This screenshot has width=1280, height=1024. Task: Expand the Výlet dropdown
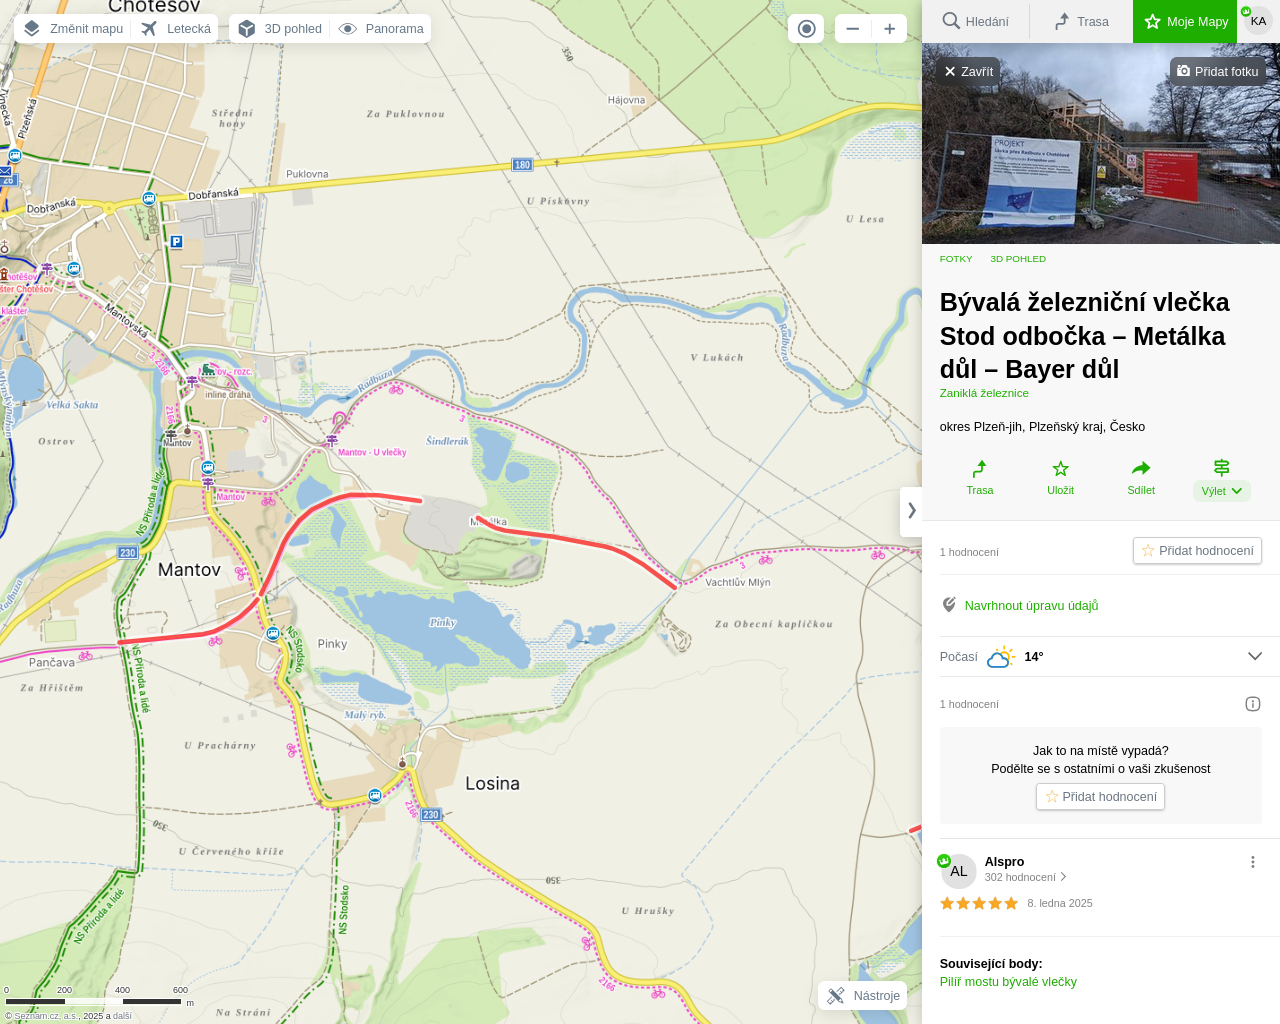coord(1221,490)
